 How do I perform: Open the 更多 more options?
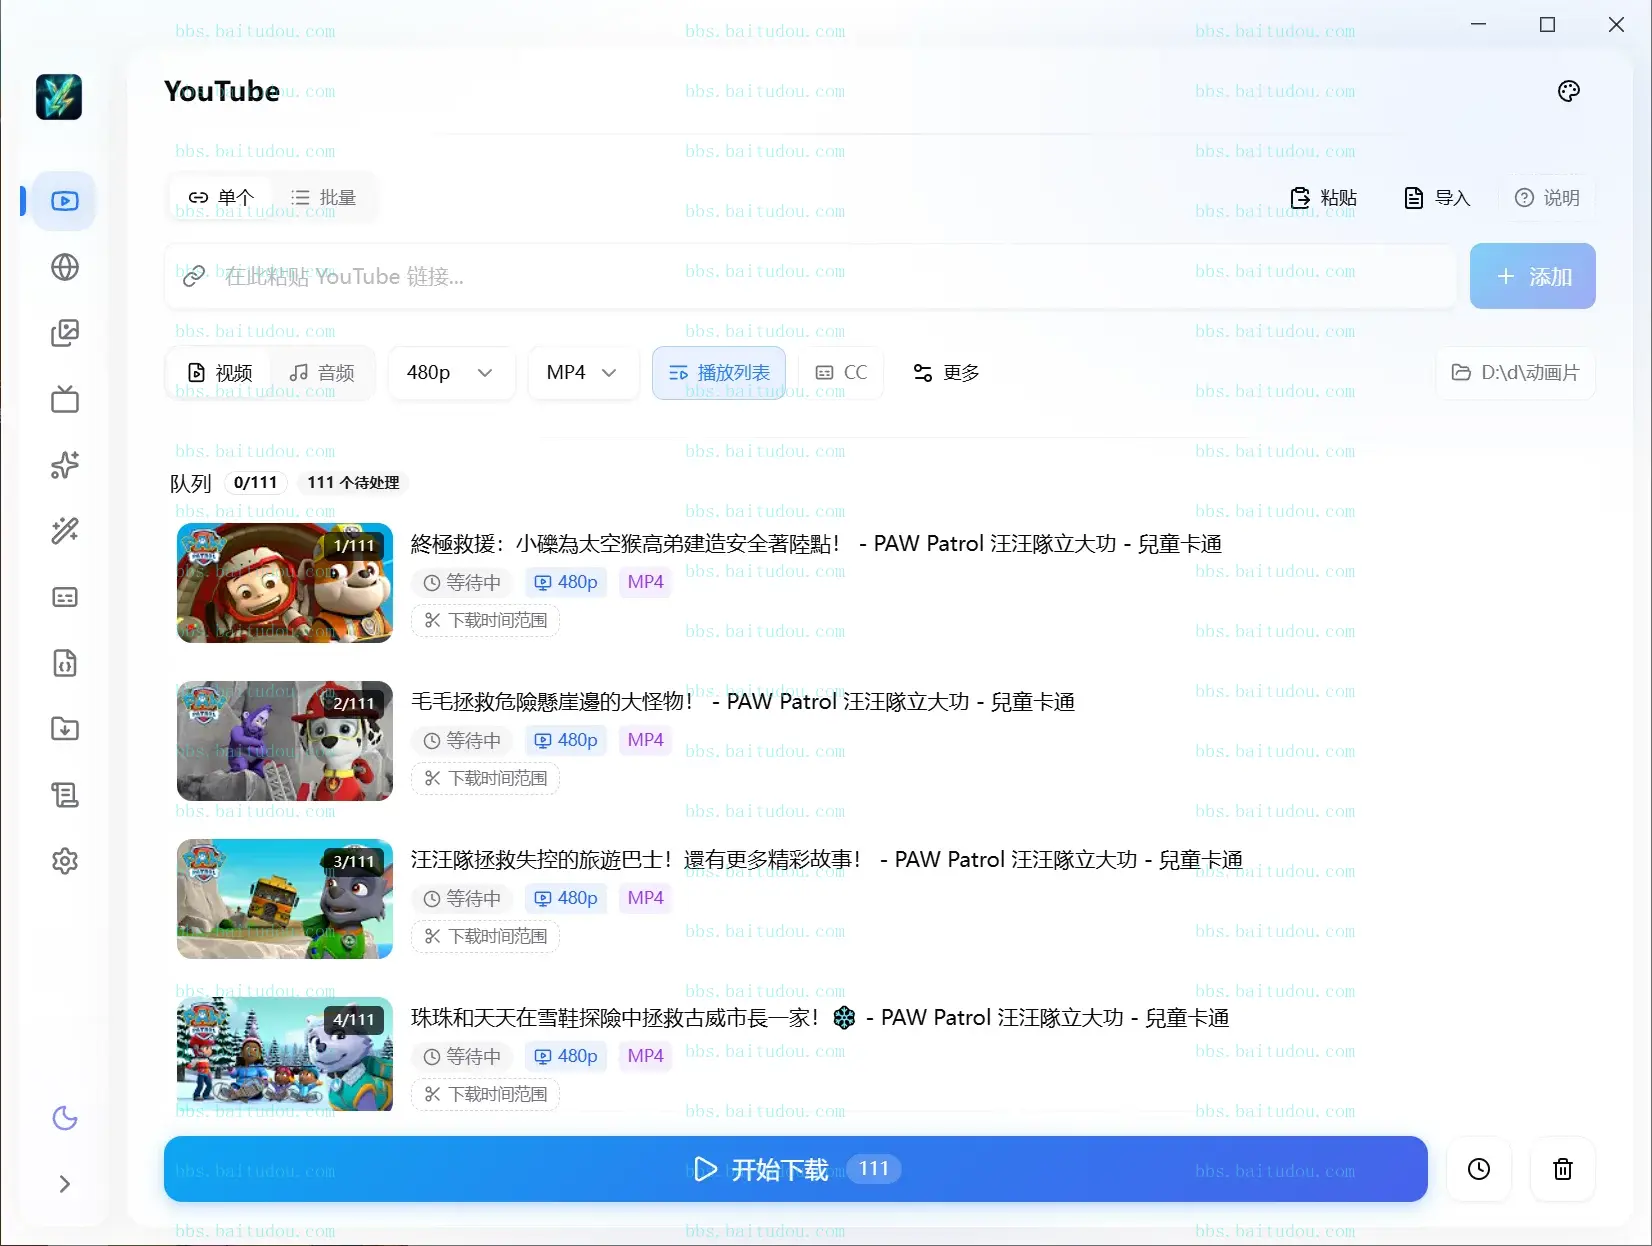(946, 373)
